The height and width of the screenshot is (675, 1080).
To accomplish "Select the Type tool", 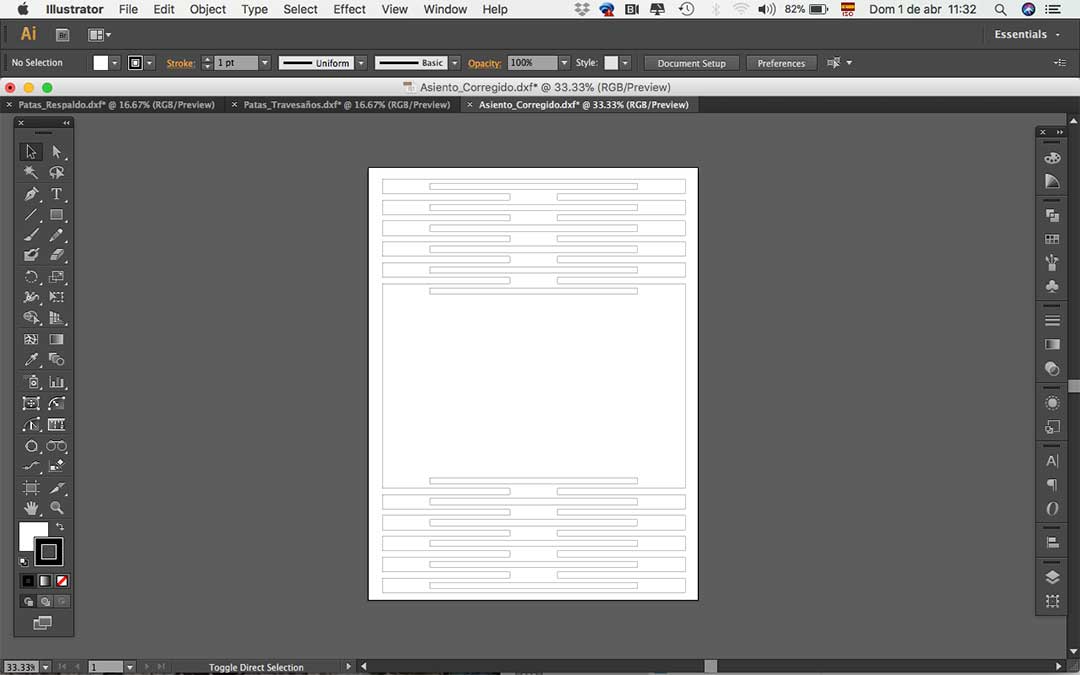I will pyautogui.click(x=56, y=194).
